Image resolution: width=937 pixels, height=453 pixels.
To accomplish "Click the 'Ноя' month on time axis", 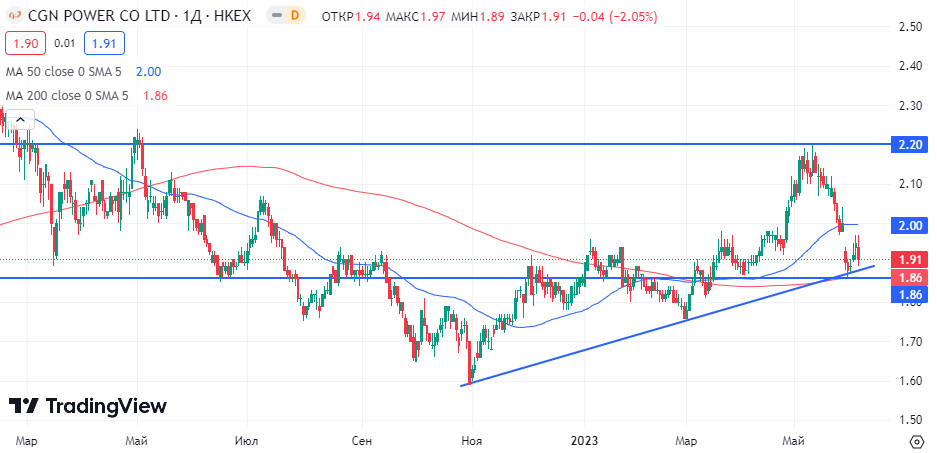I will tap(471, 440).
